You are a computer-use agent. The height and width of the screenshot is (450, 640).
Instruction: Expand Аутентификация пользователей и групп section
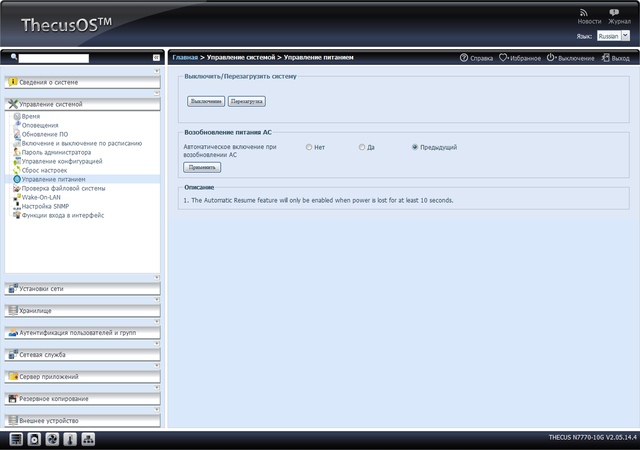[x=82, y=333]
